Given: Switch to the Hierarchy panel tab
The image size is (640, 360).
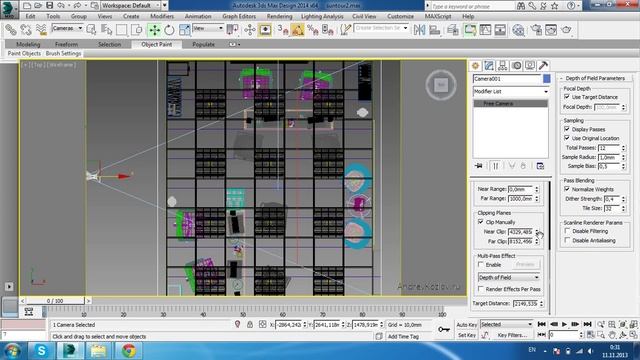Looking at the screenshot, I should [x=502, y=65].
